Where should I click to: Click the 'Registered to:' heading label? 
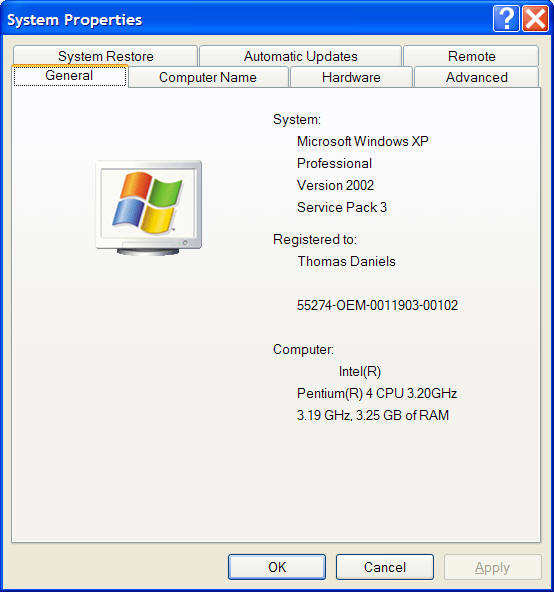click(315, 239)
